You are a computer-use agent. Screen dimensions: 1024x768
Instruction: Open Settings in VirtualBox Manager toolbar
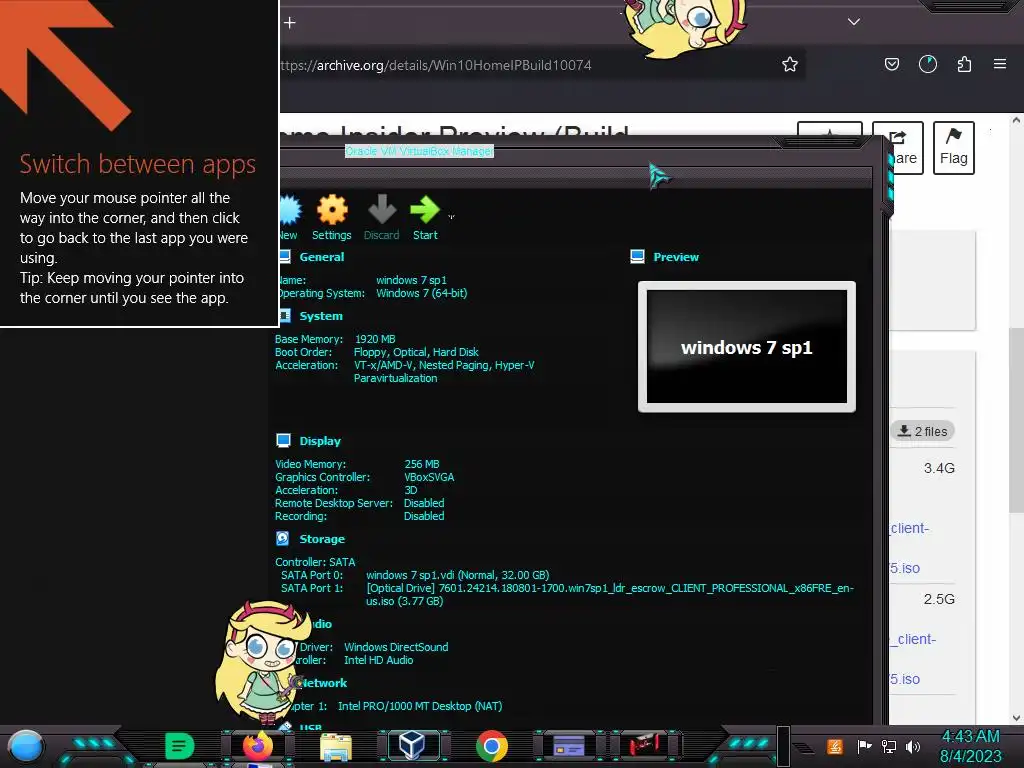(x=332, y=218)
